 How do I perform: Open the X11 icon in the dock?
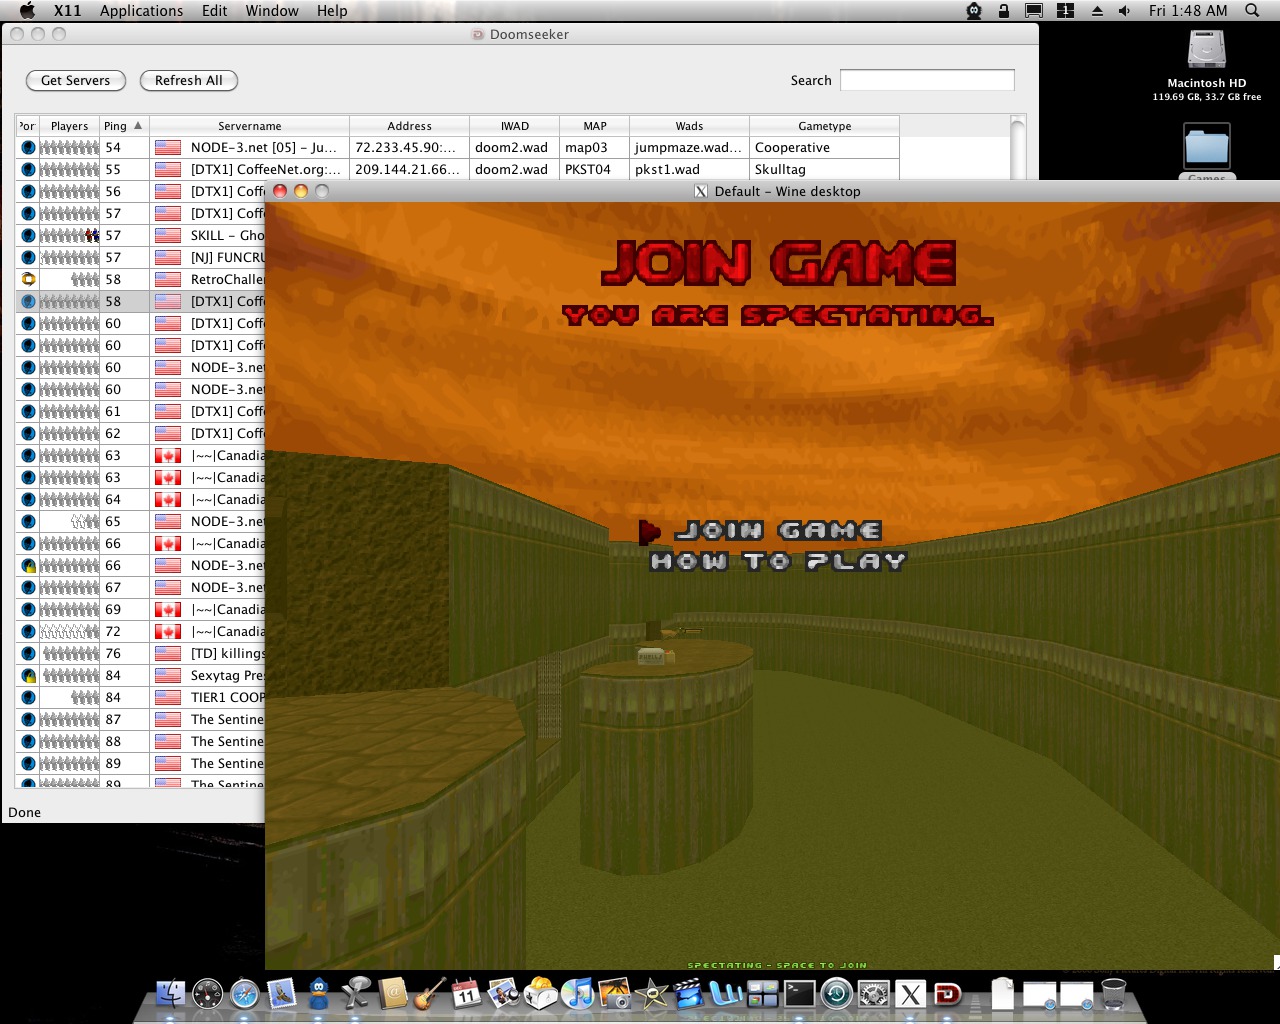coord(910,994)
